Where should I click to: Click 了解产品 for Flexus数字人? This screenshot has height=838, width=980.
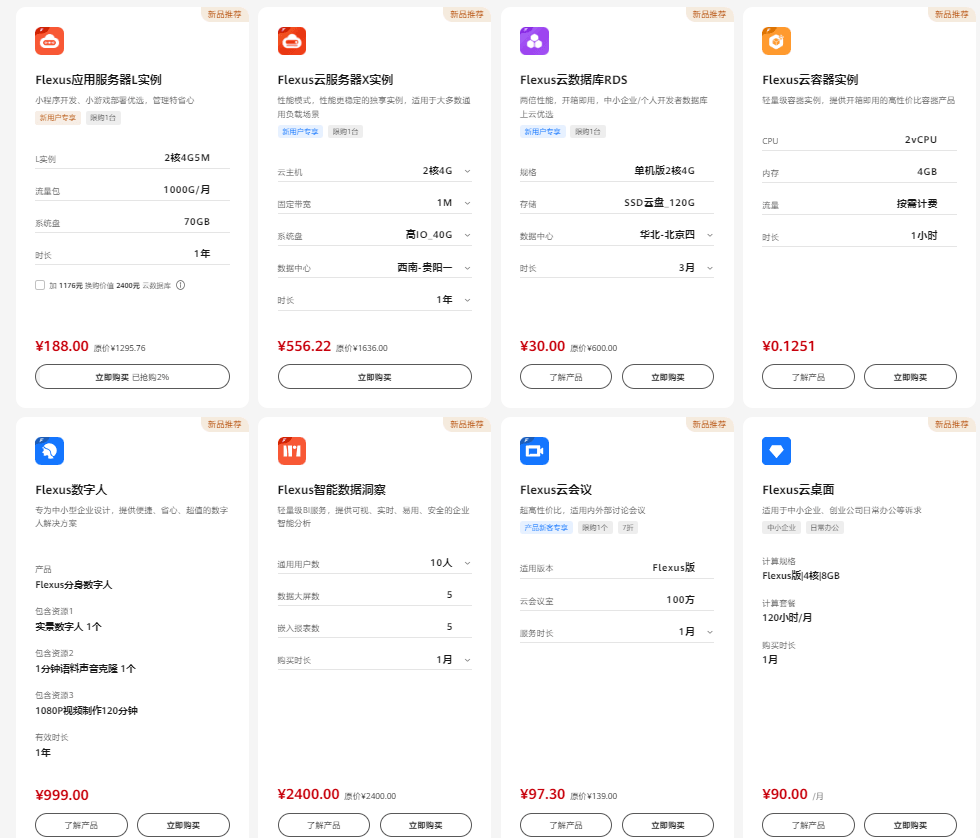point(81,825)
